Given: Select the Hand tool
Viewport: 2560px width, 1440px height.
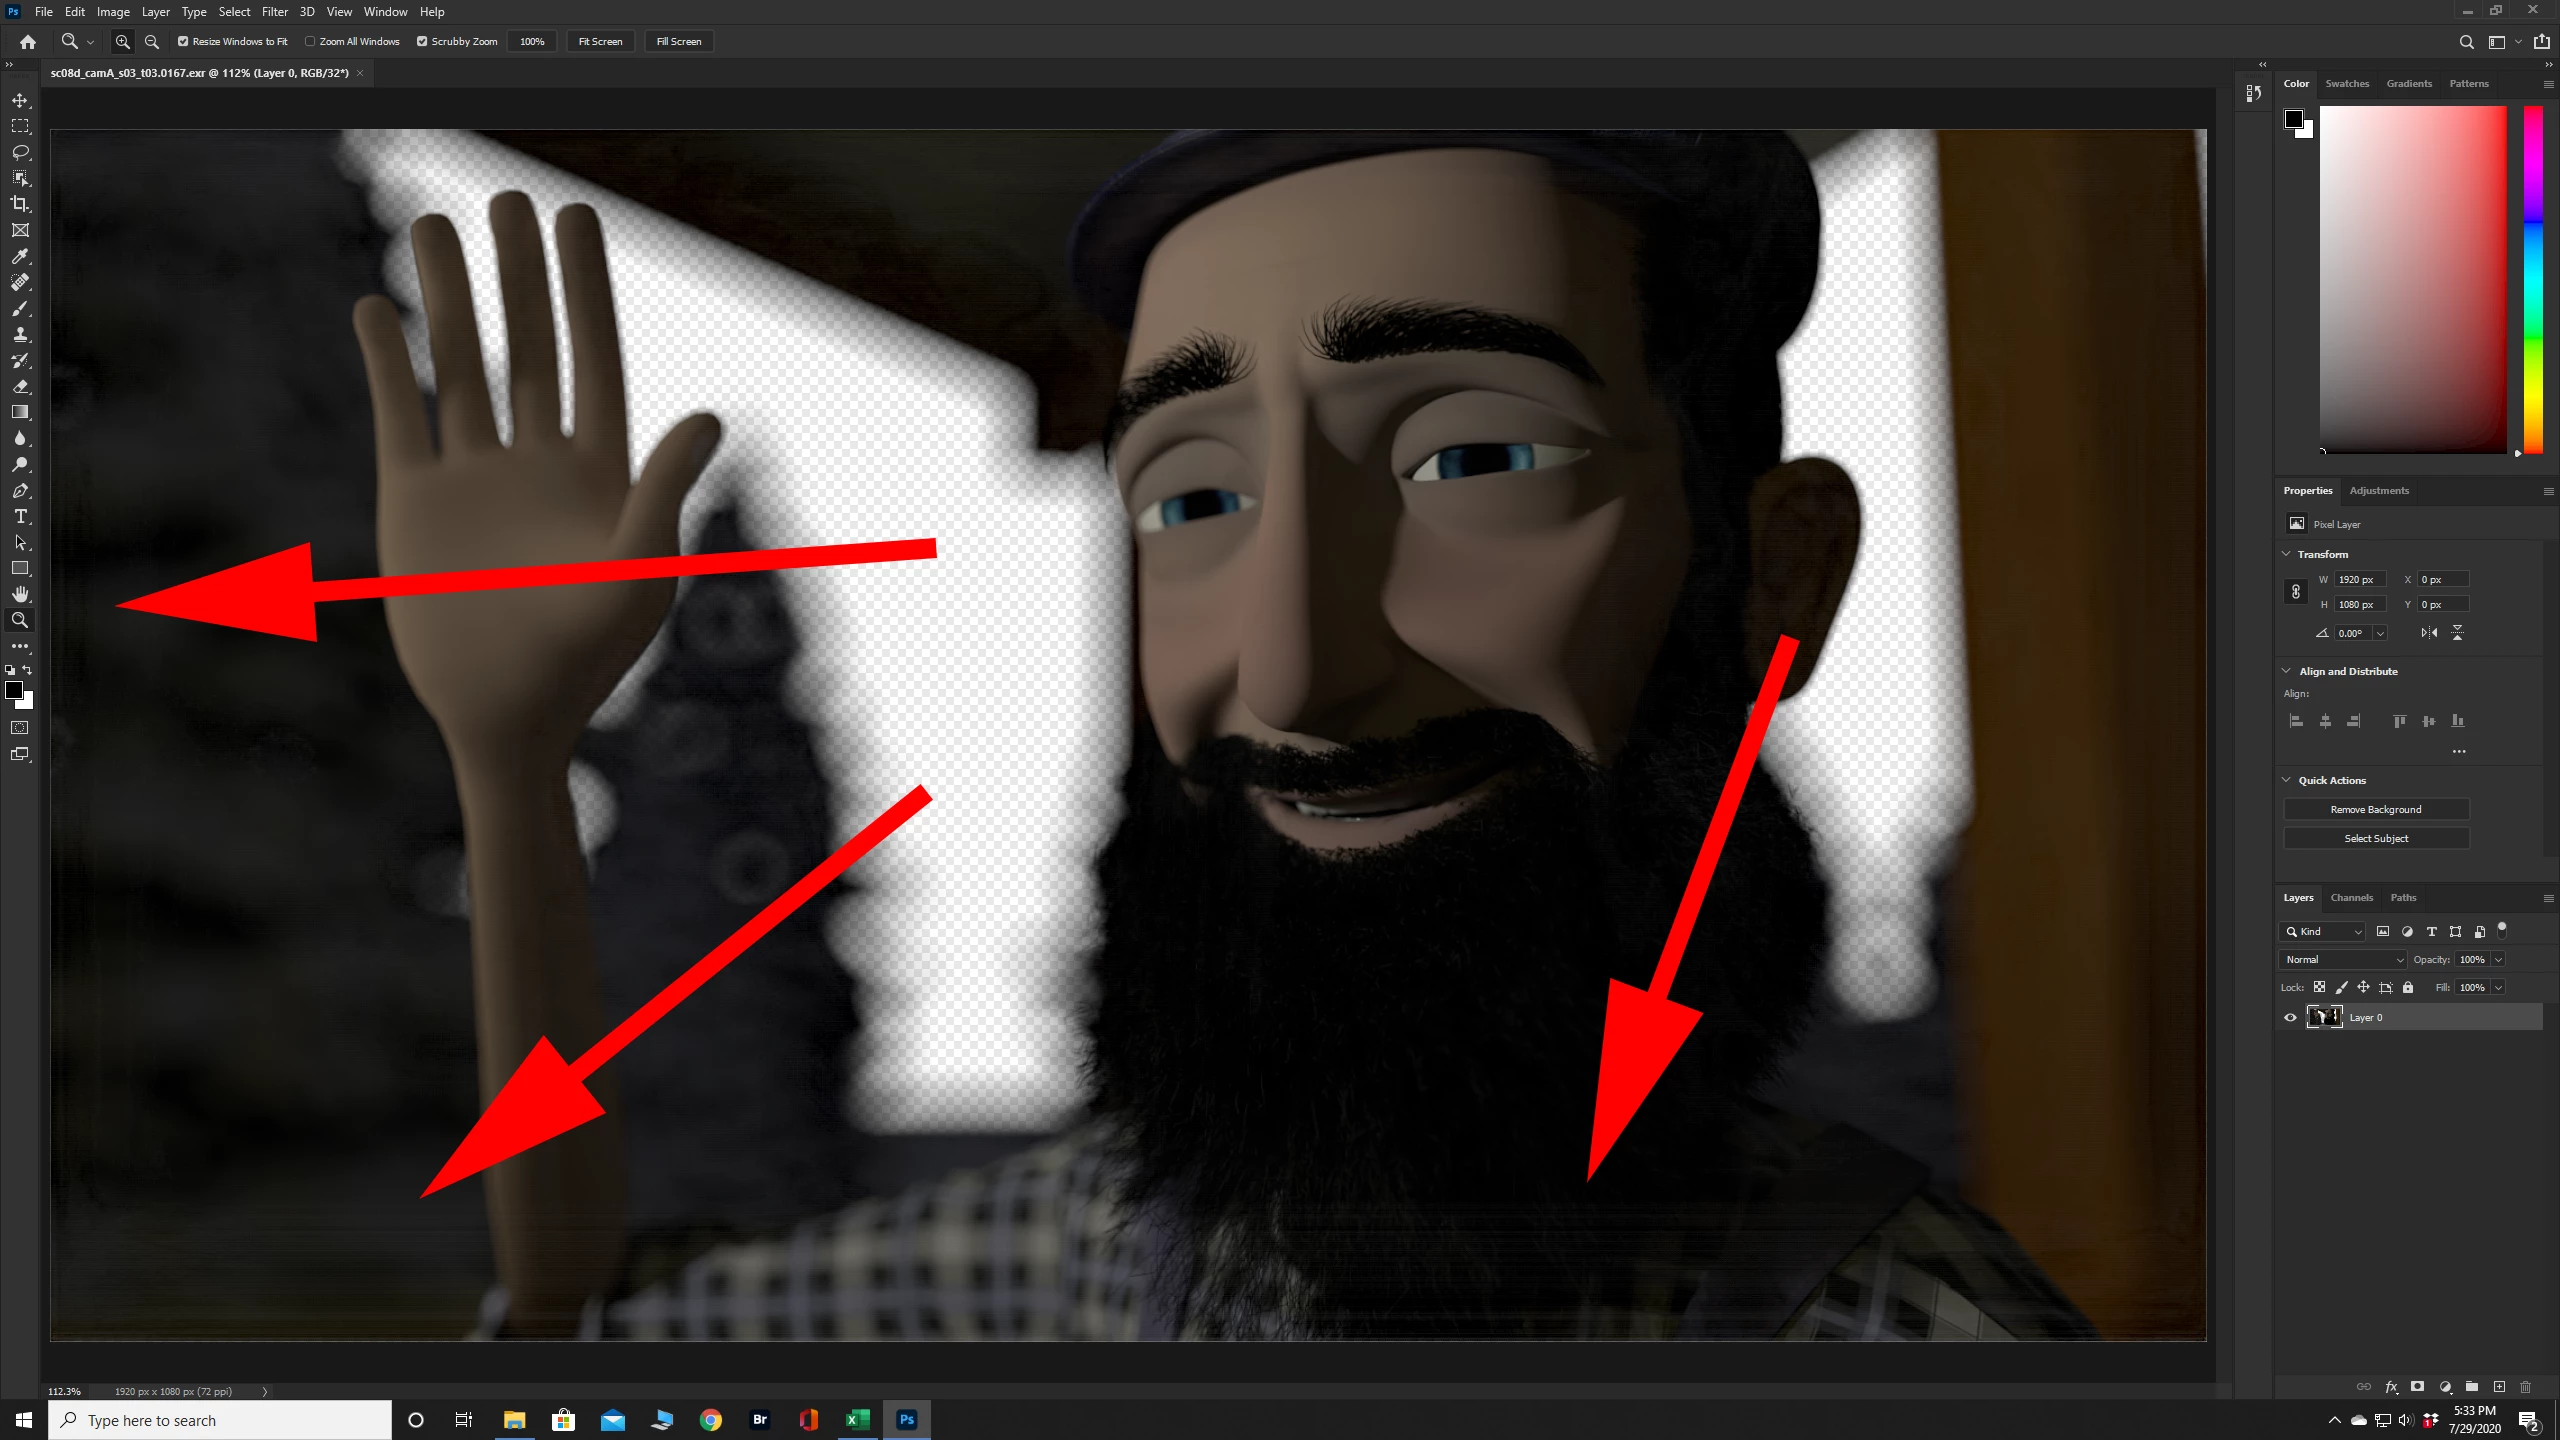Looking at the screenshot, I should pyautogui.click(x=20, y=594).
